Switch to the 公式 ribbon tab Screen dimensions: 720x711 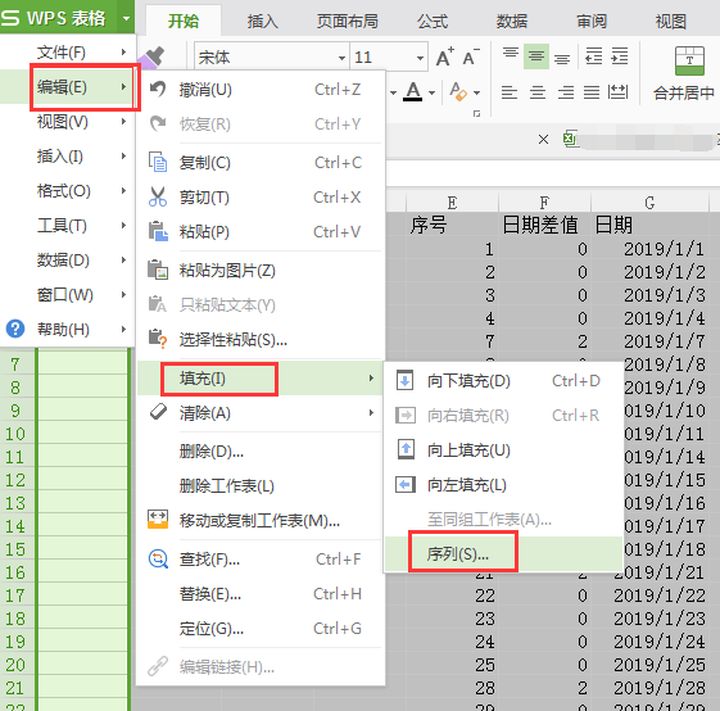tap(432, 21)
